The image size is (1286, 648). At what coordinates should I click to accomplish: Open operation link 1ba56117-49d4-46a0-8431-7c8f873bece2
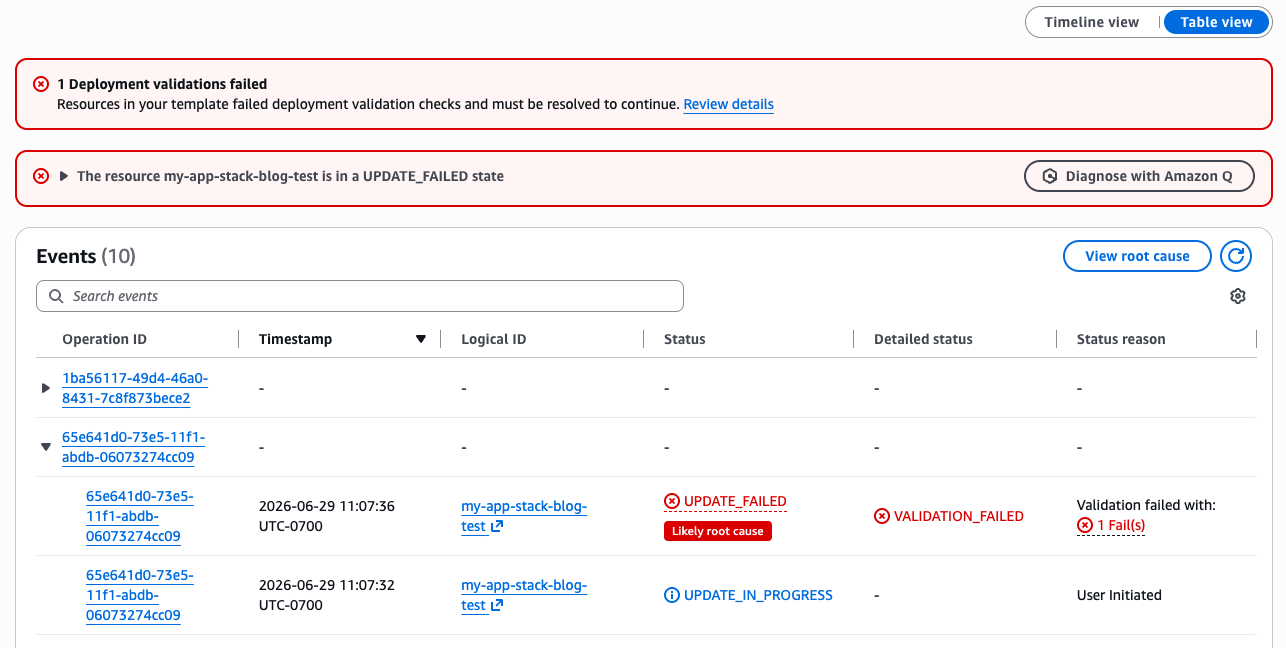tap(135, 388)
